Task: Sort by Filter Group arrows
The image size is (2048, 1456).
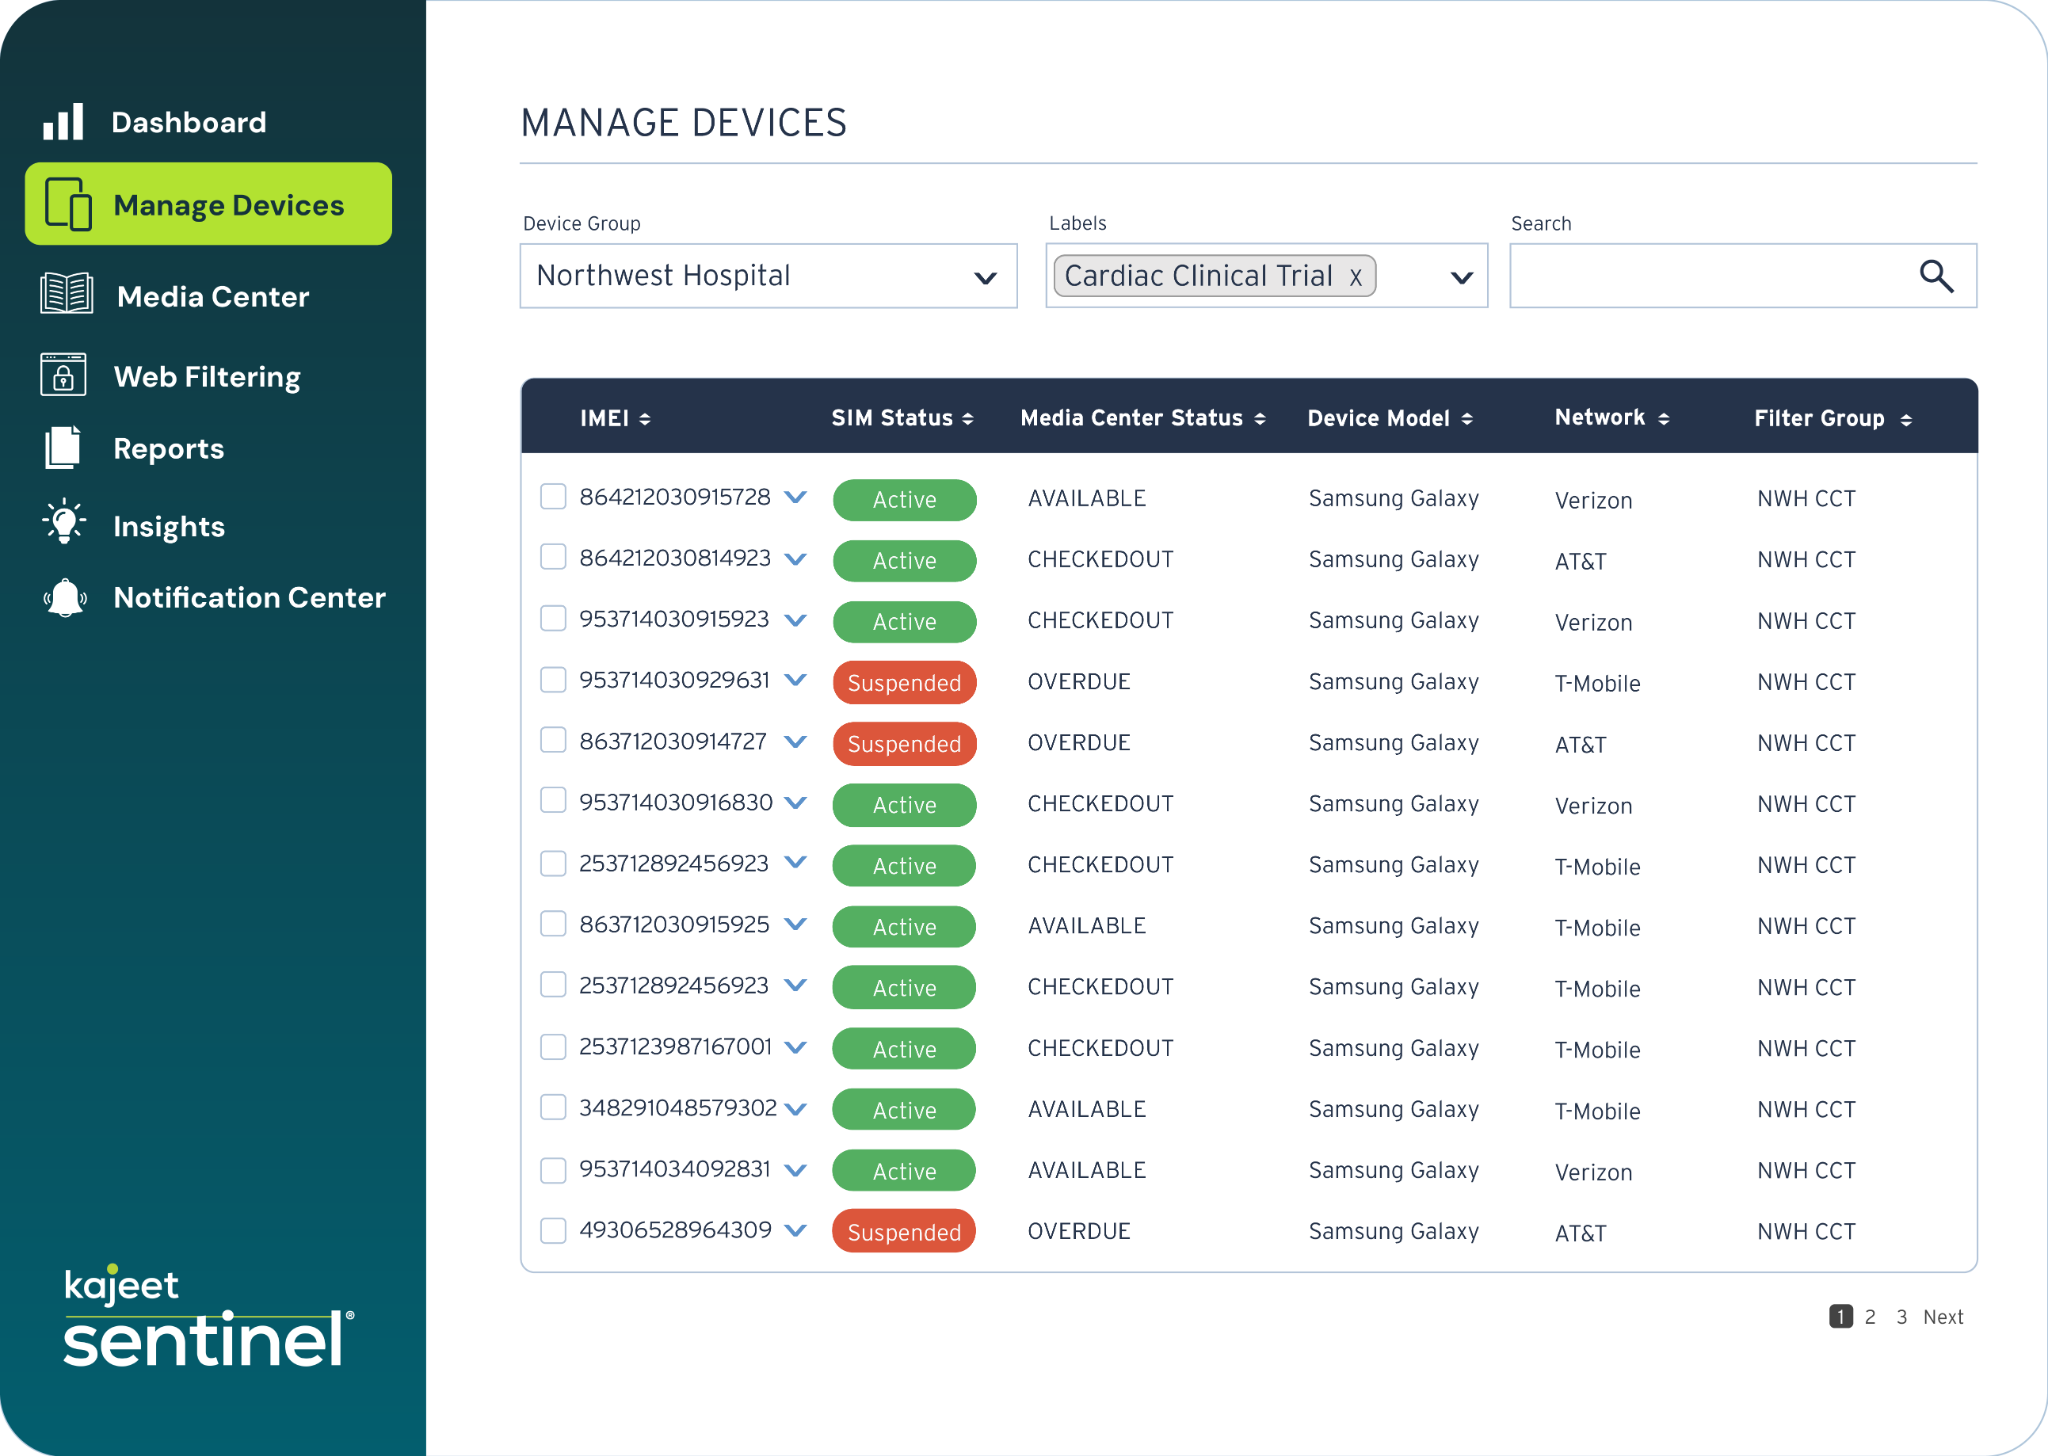Action: pyautogui.click(x=1906, y=420)
